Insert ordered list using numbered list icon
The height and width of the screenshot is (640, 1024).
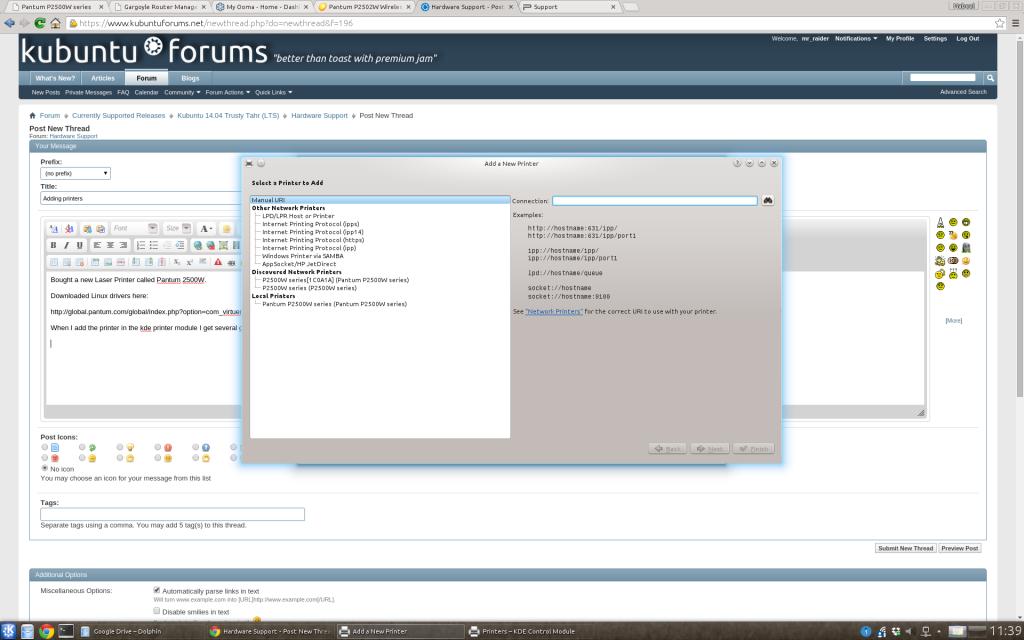click(x=141, y=245)
